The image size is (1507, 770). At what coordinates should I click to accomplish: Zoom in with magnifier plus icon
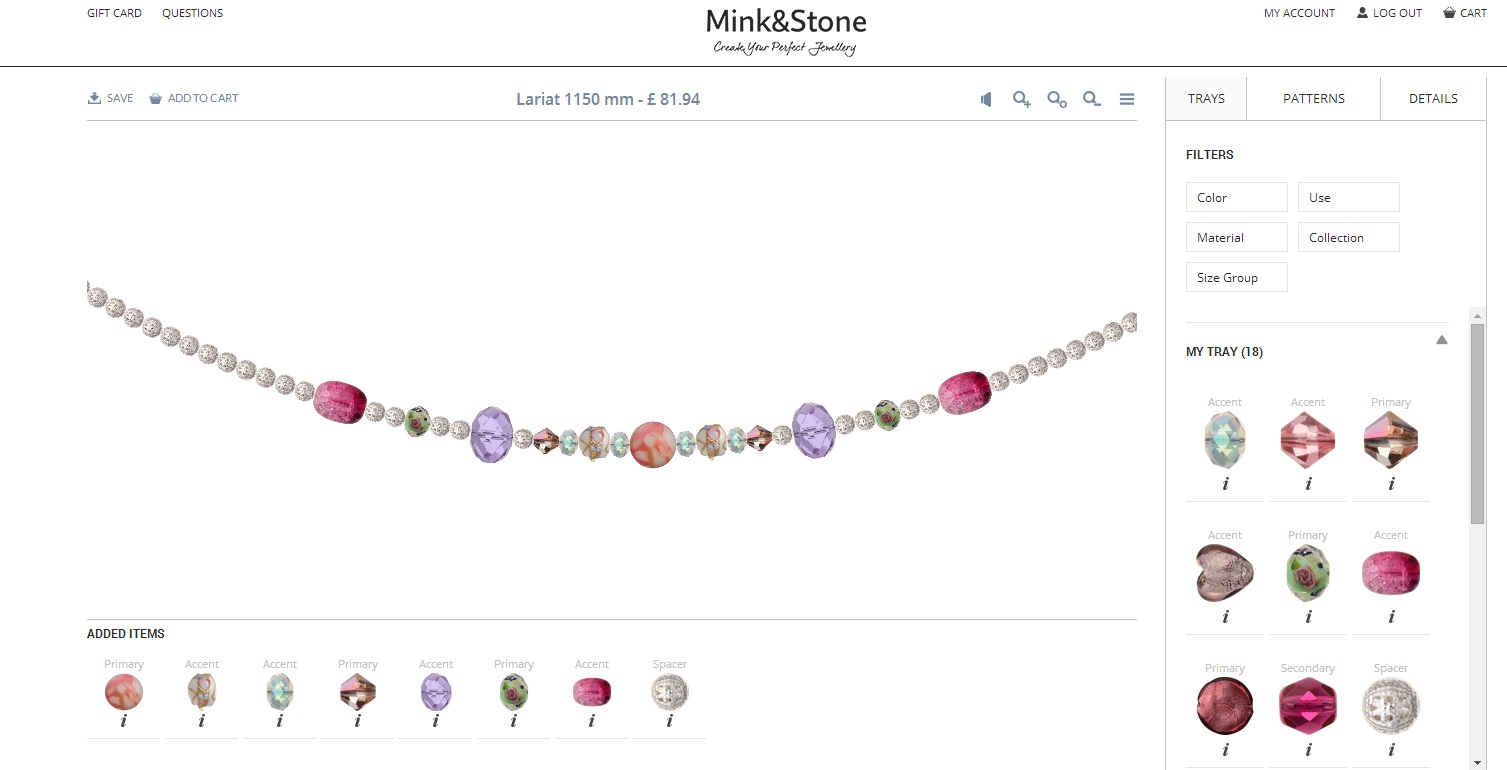point(1022,99)
